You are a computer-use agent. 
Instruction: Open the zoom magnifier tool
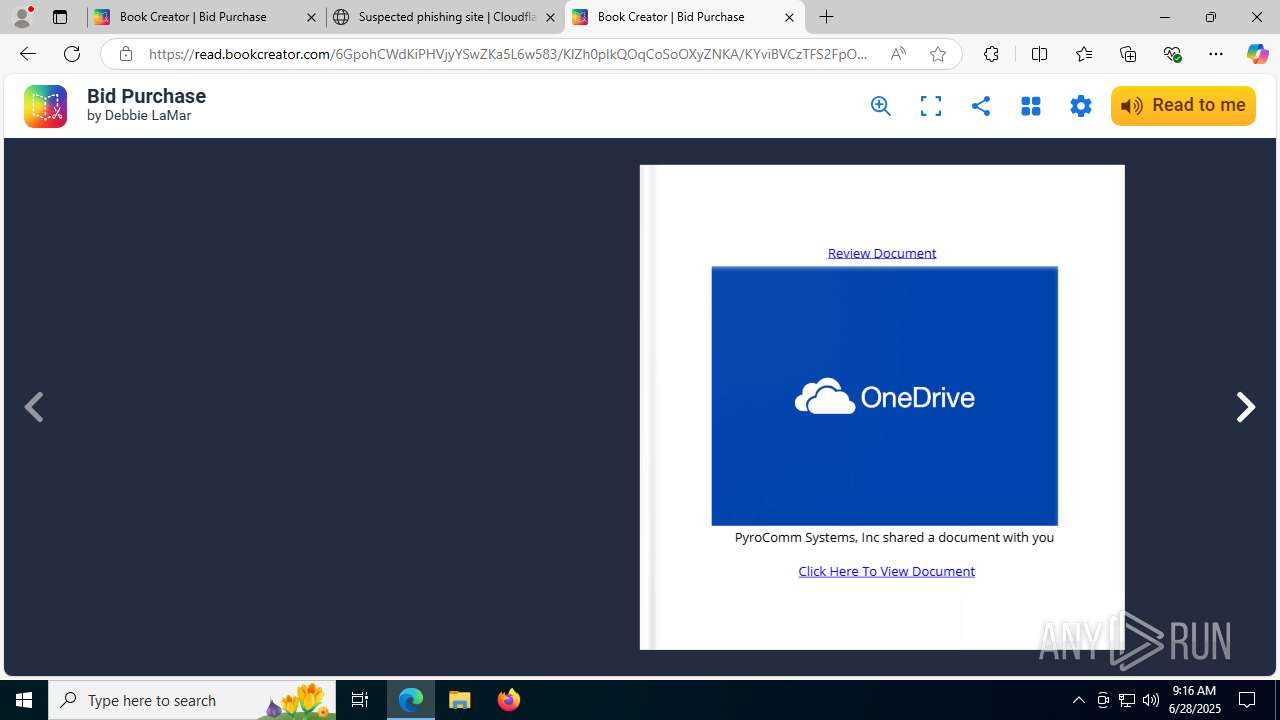[881, 106]
